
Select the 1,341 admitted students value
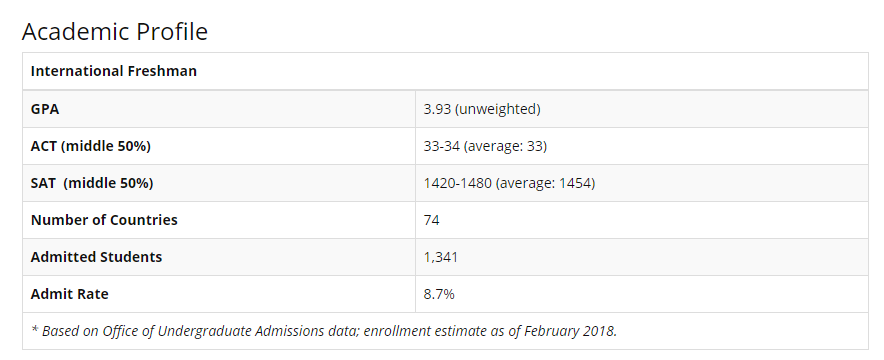[x=441, y=257]
